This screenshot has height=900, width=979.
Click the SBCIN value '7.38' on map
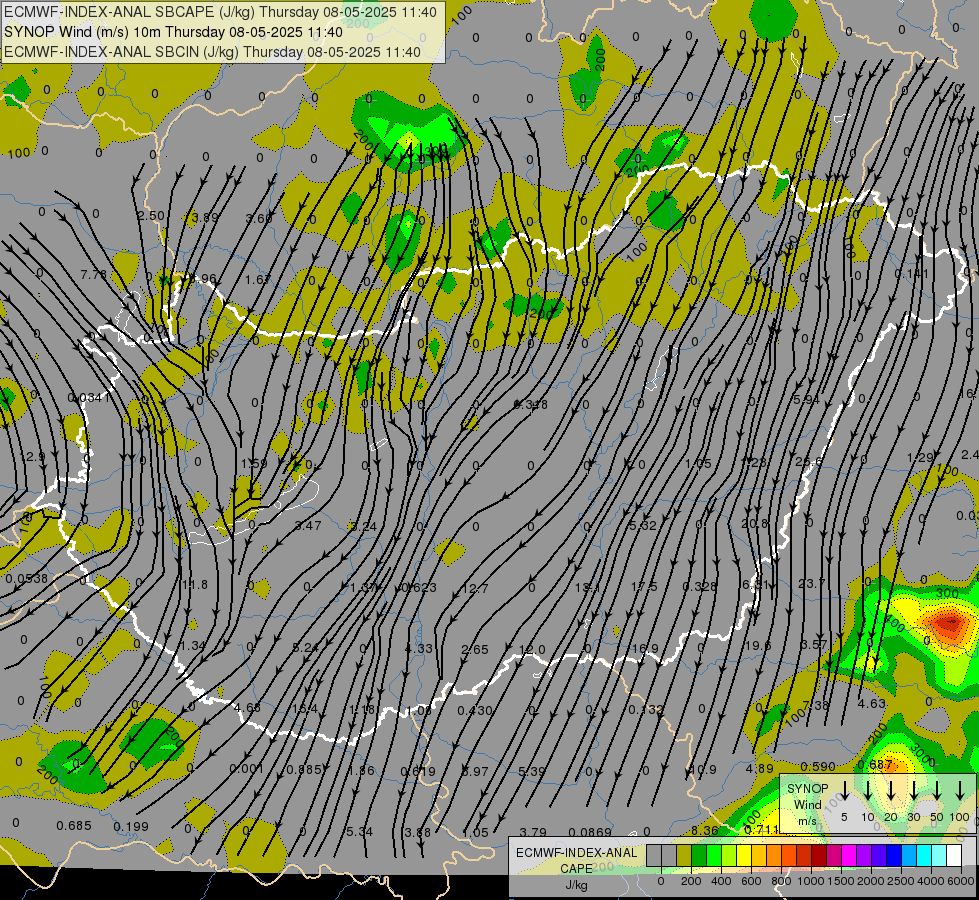click(815, 705)
